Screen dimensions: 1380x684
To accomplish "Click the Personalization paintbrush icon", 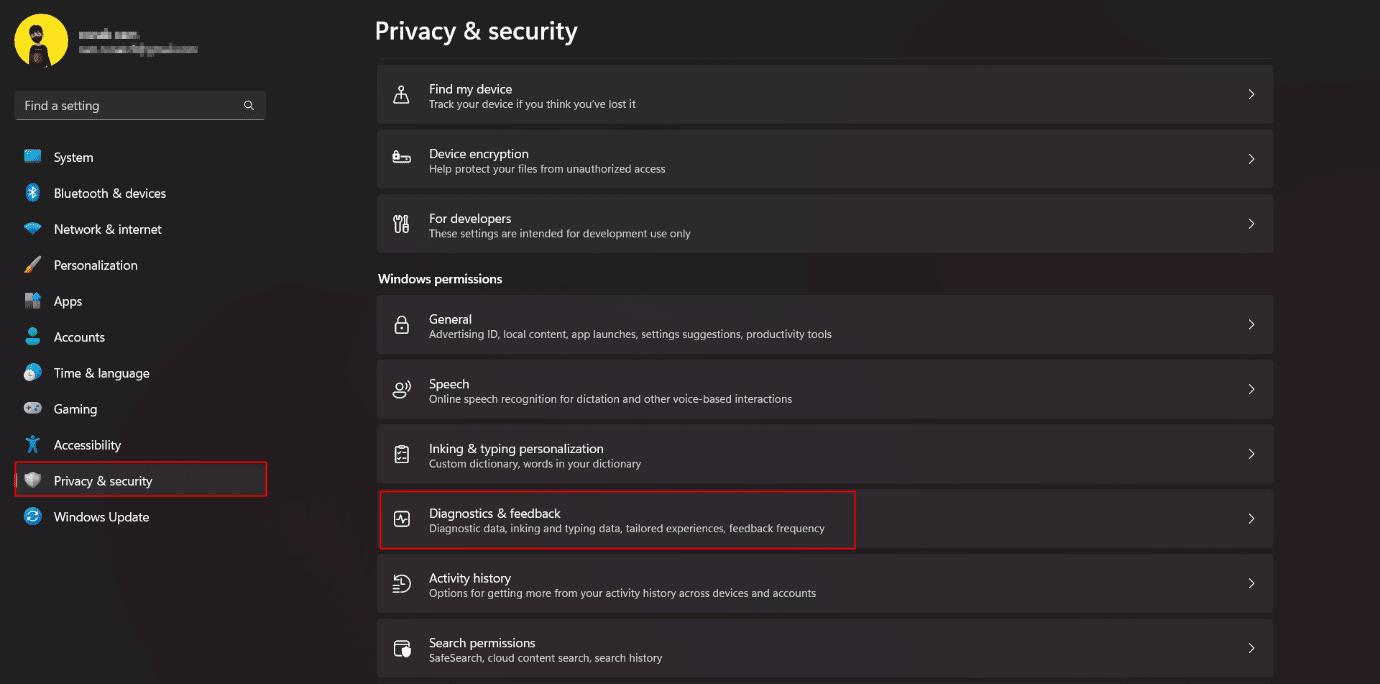I will (x=33, y=265).
